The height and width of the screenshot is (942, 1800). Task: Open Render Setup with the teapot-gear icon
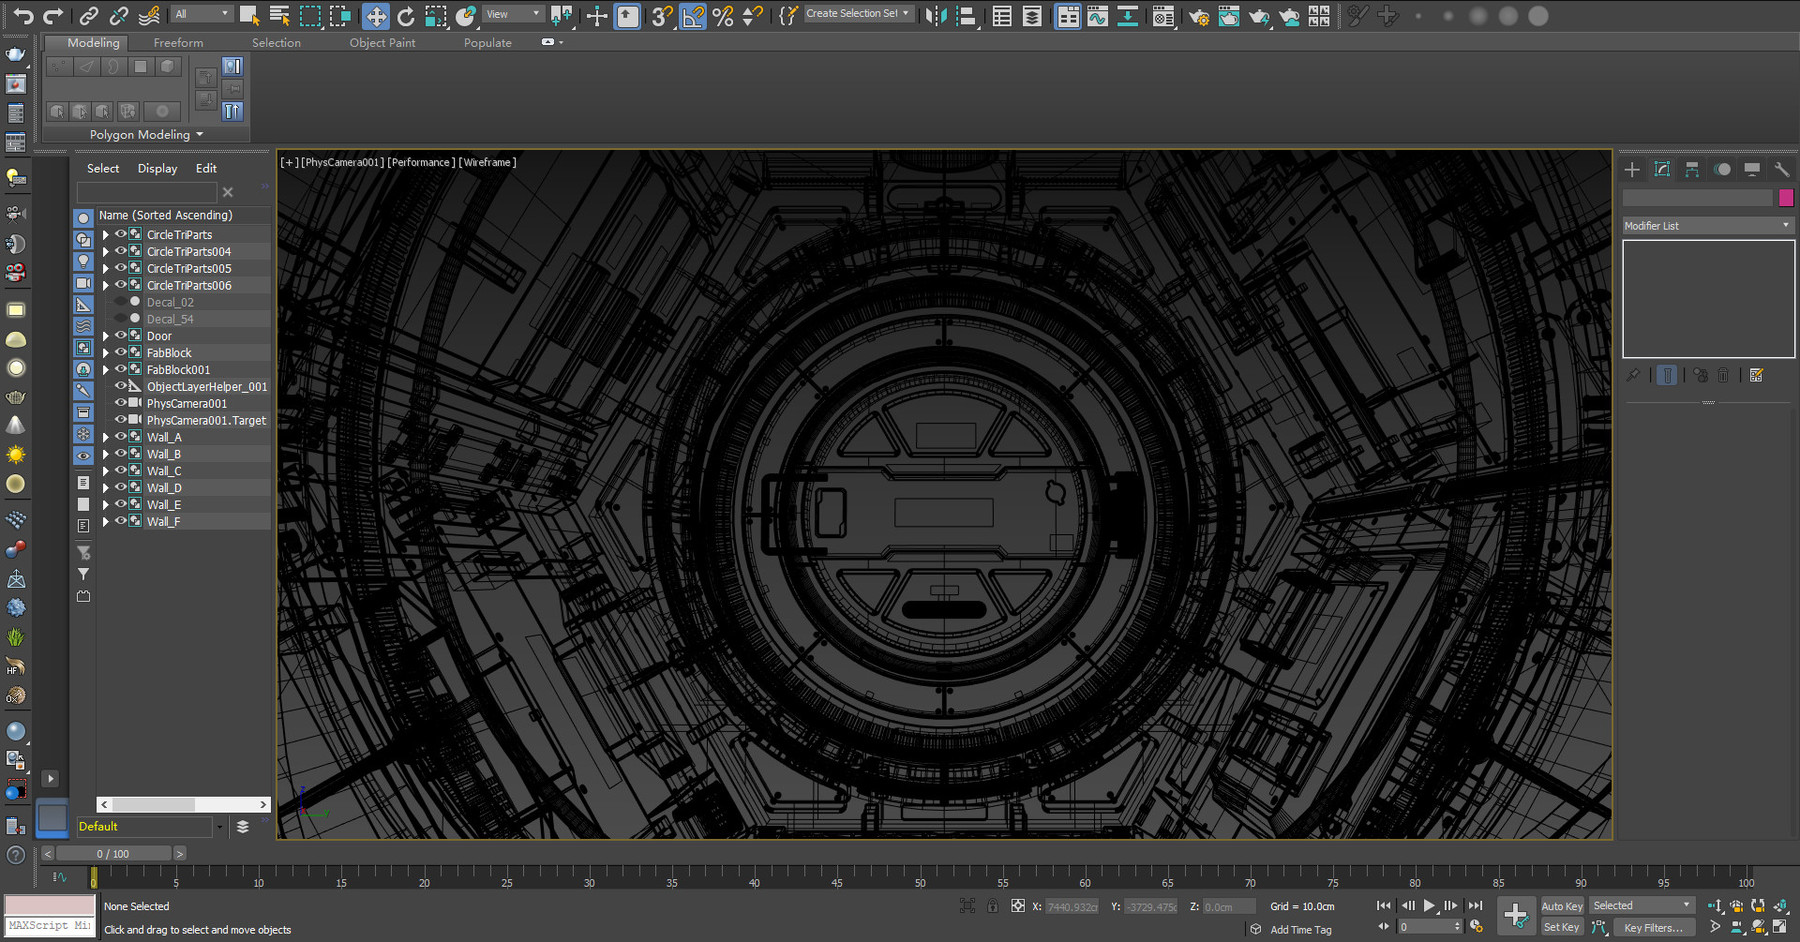click(x=1199, y=15)
